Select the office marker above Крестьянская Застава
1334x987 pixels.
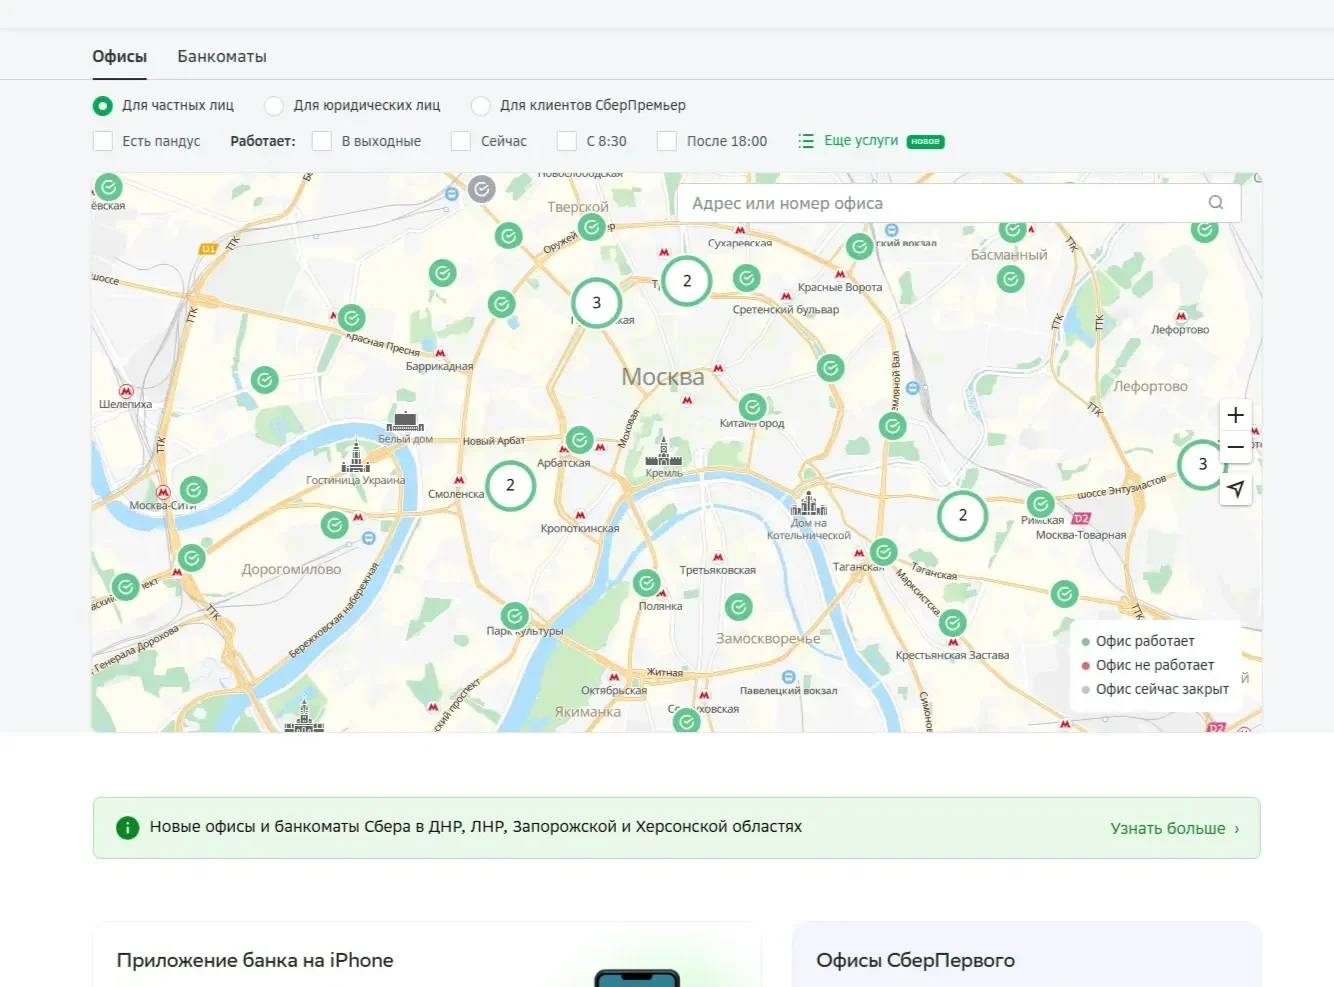point(953,623)
